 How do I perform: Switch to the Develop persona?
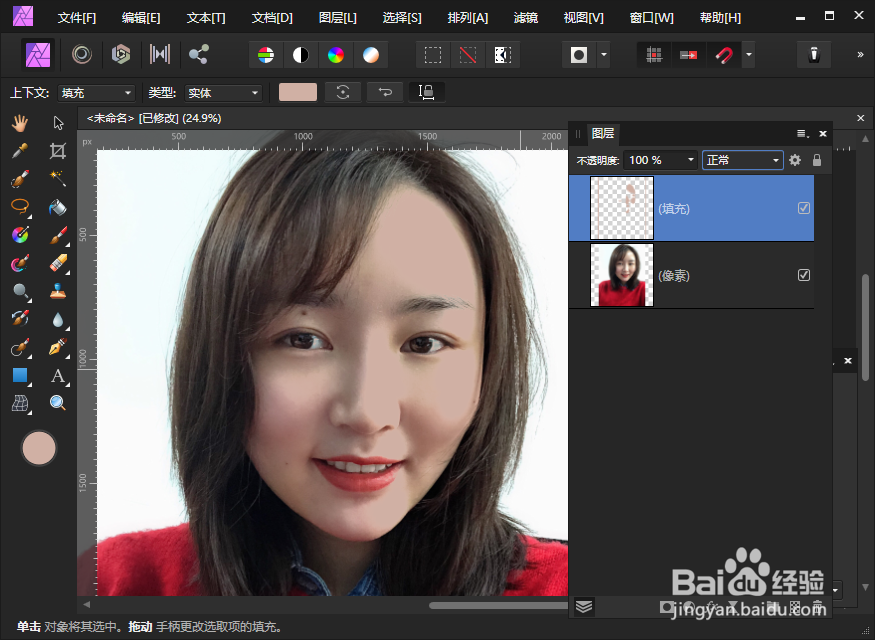pyautogui.click(x=121, y=54)
